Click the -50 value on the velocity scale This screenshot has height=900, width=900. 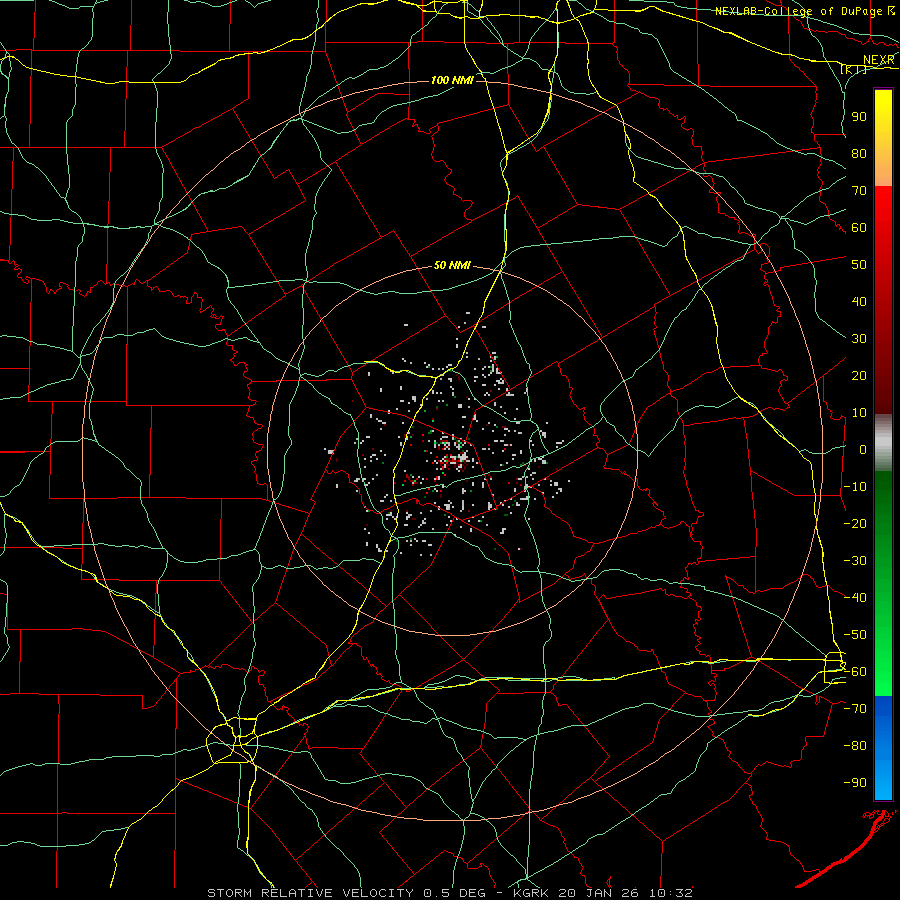click(x=855, y=635)
